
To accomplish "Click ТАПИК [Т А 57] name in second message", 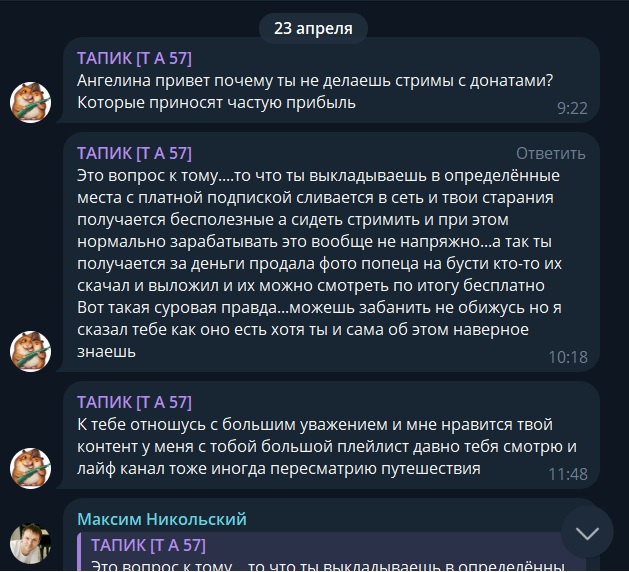I will point(134,153).
